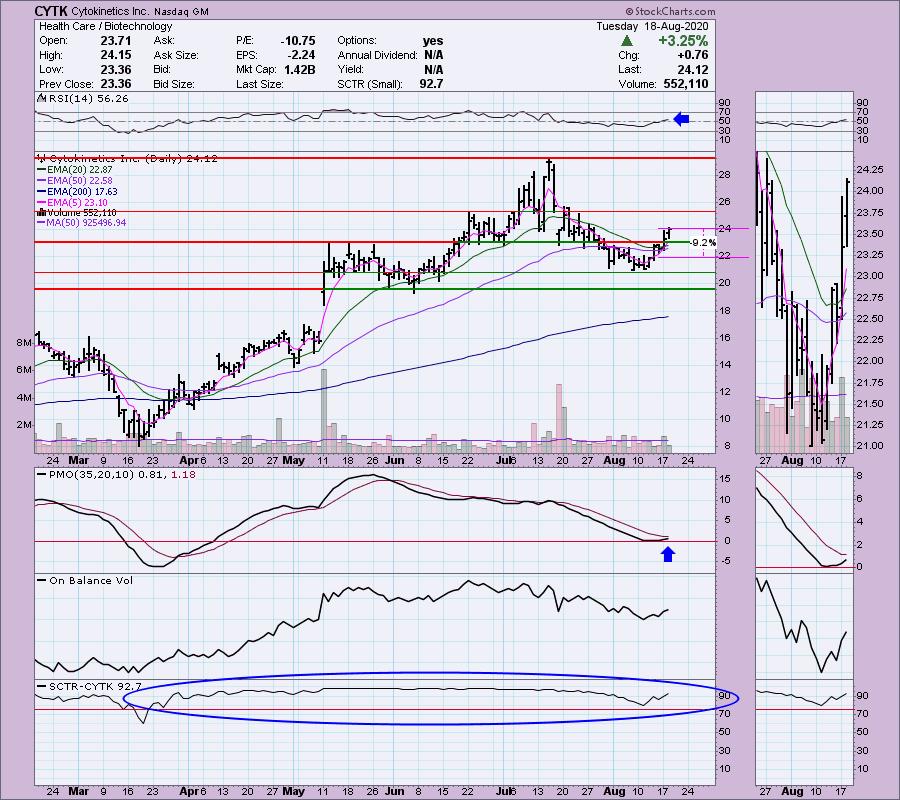Viewport: 900px width, 800px height.
Task: Click the pink line marker beside EMA(5)
Action: (x=41, y=203)
